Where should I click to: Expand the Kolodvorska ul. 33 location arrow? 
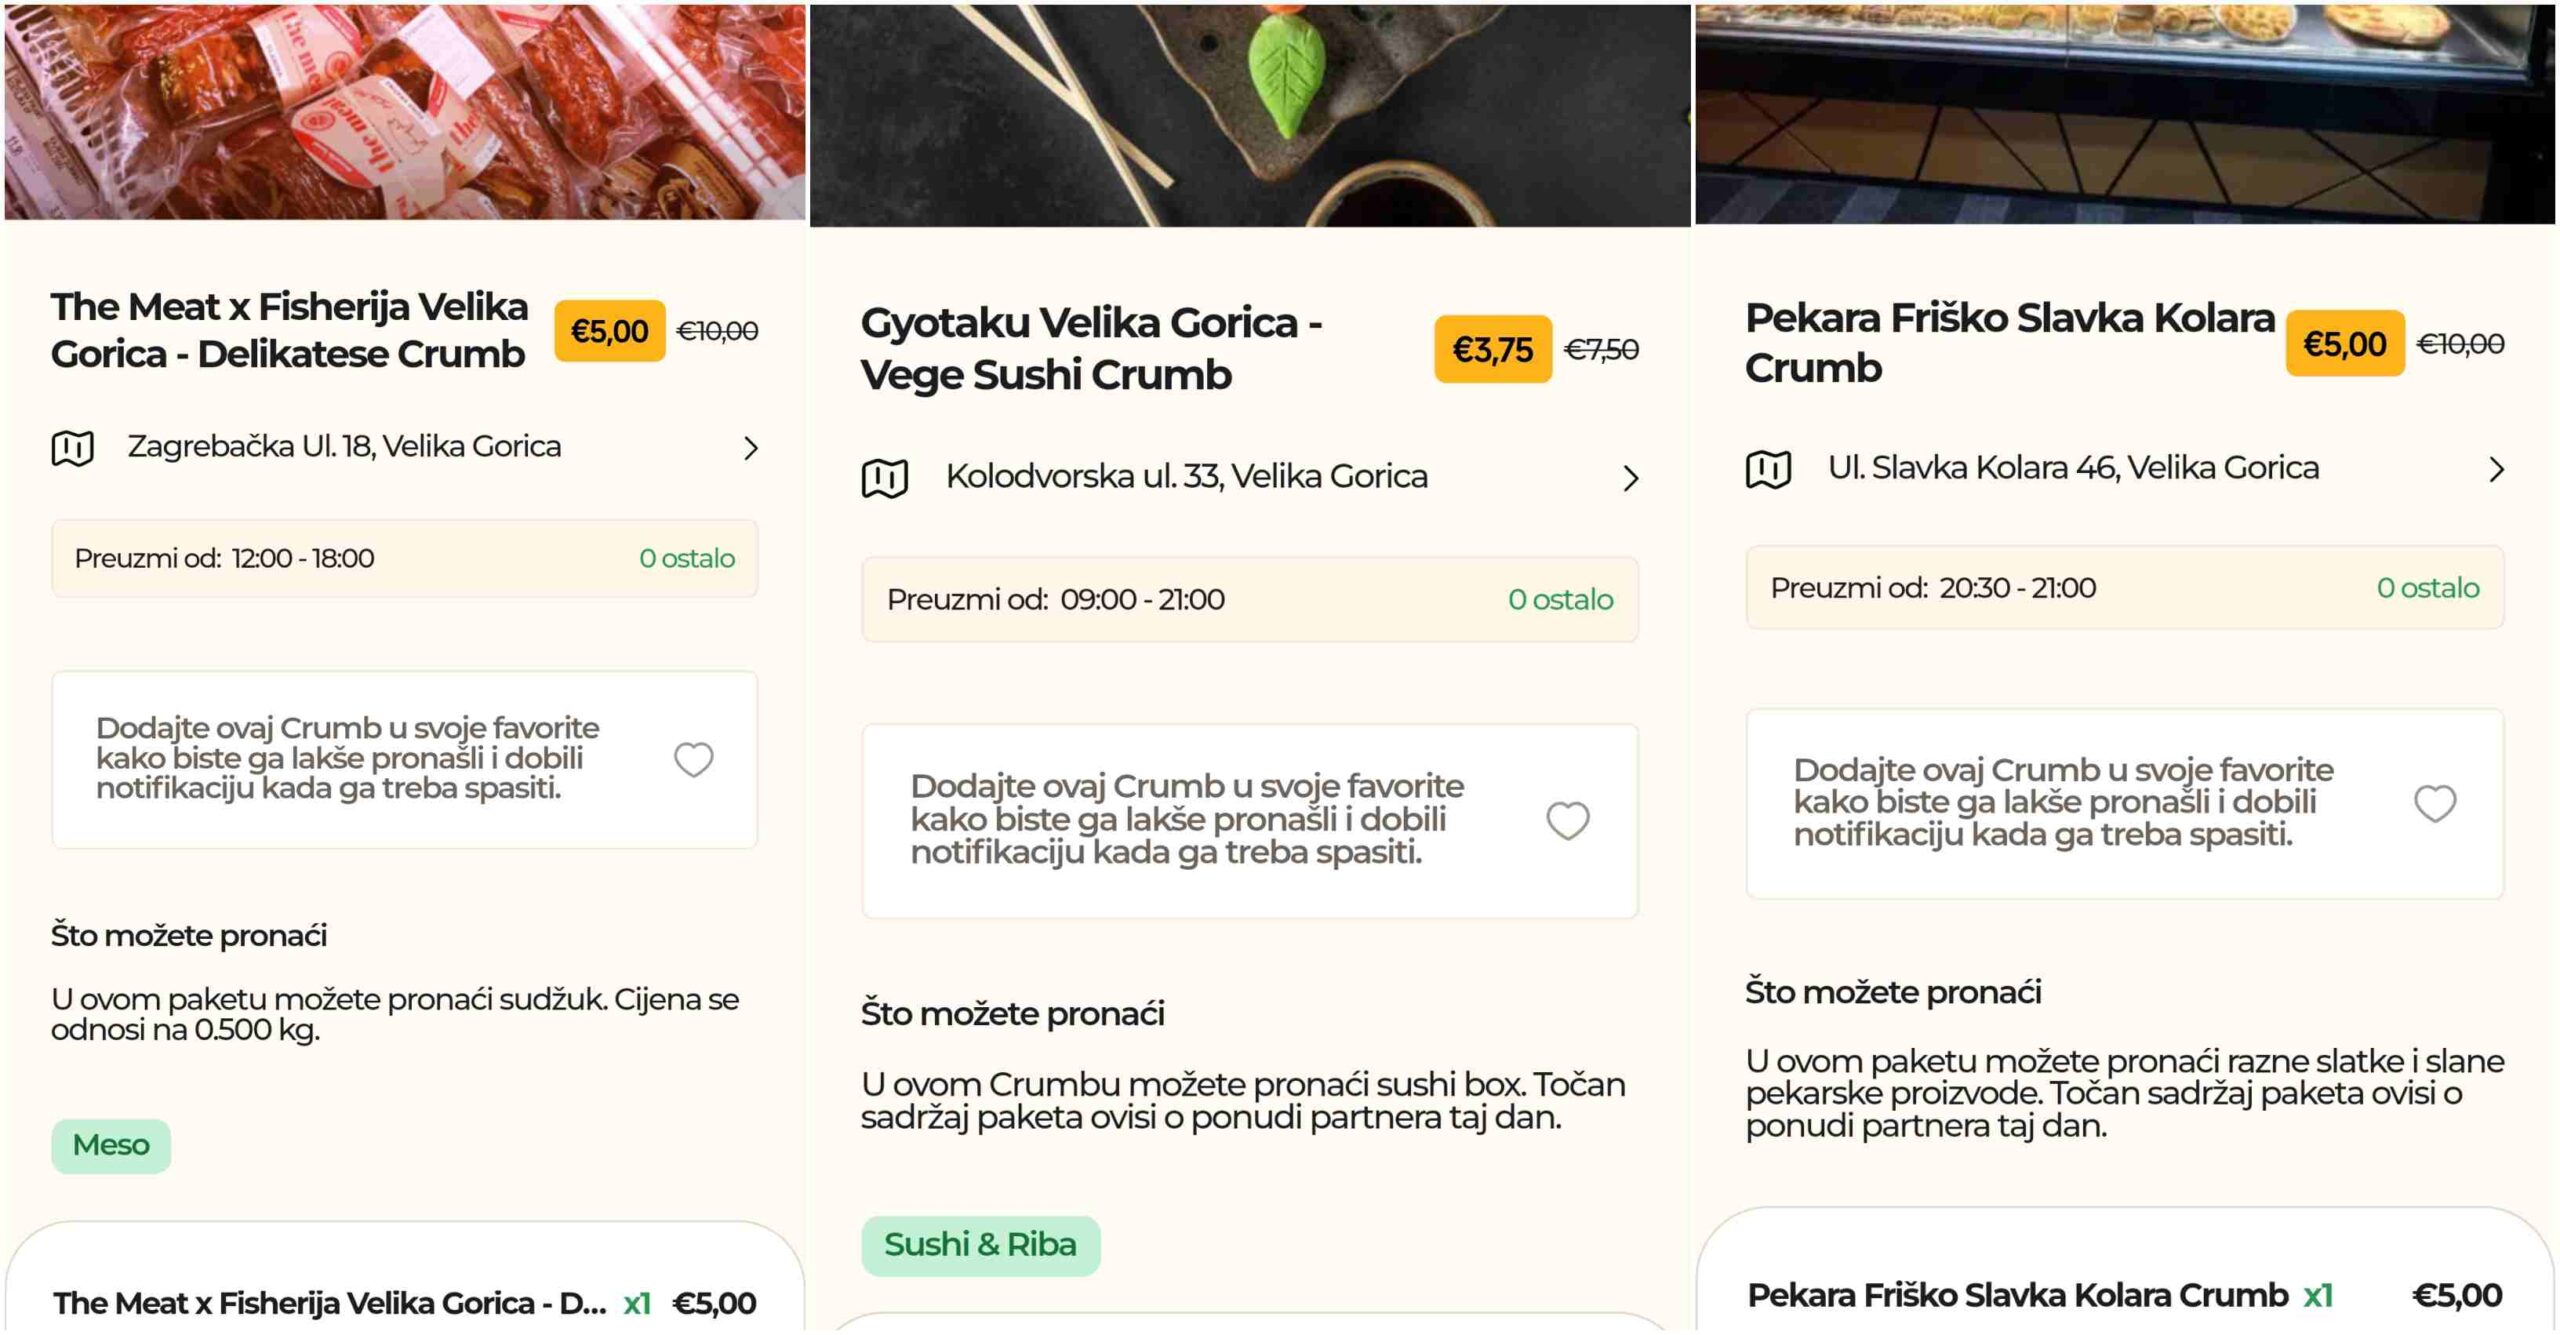tap(1631, 479)
